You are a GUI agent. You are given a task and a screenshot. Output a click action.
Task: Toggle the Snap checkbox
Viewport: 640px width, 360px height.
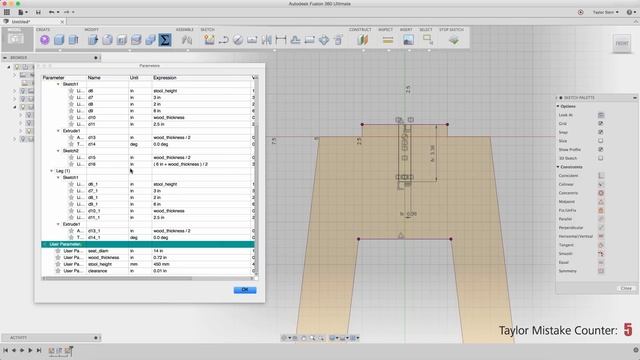pos(601,132)
